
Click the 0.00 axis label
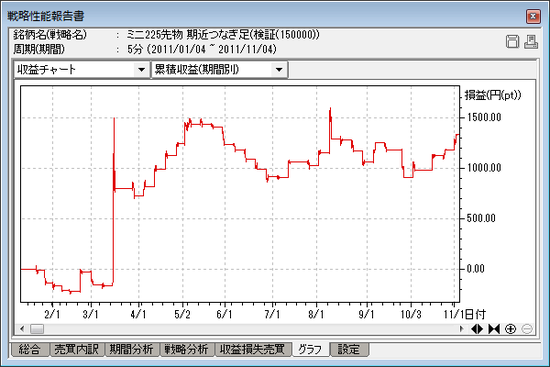click(476, 269)
